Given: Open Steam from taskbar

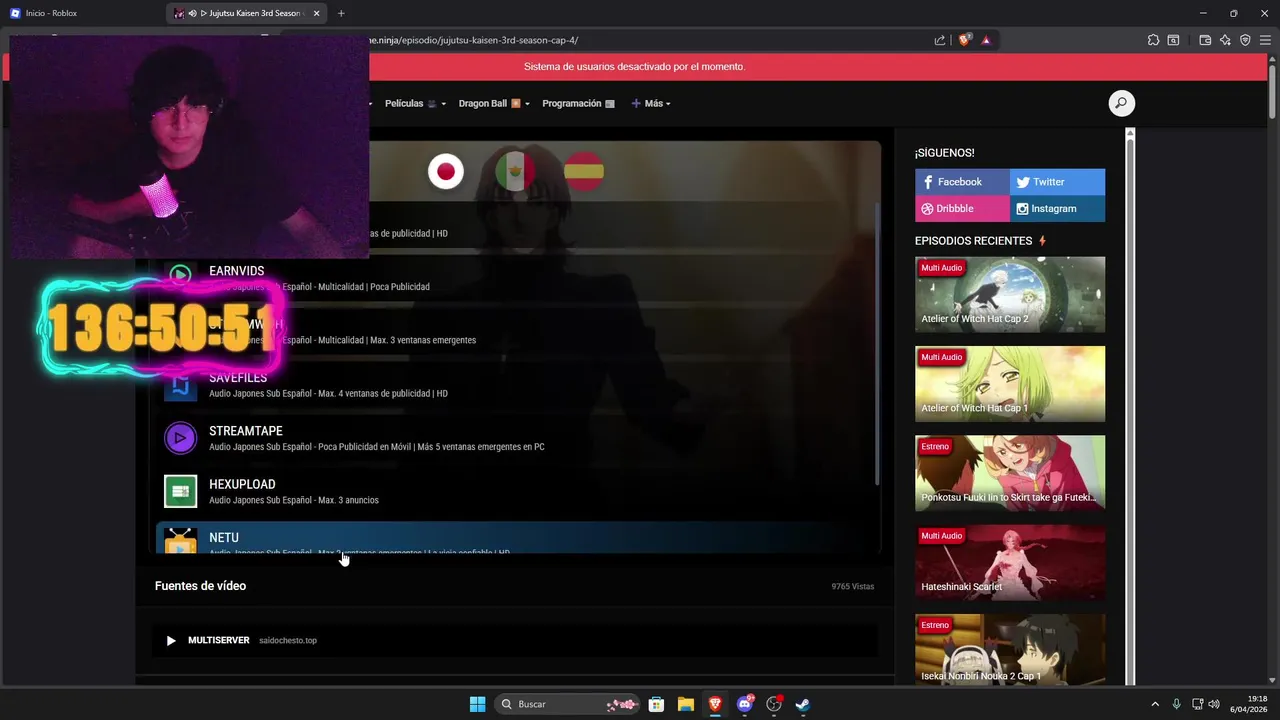Looking at the screenshot, I should [802, 704].
